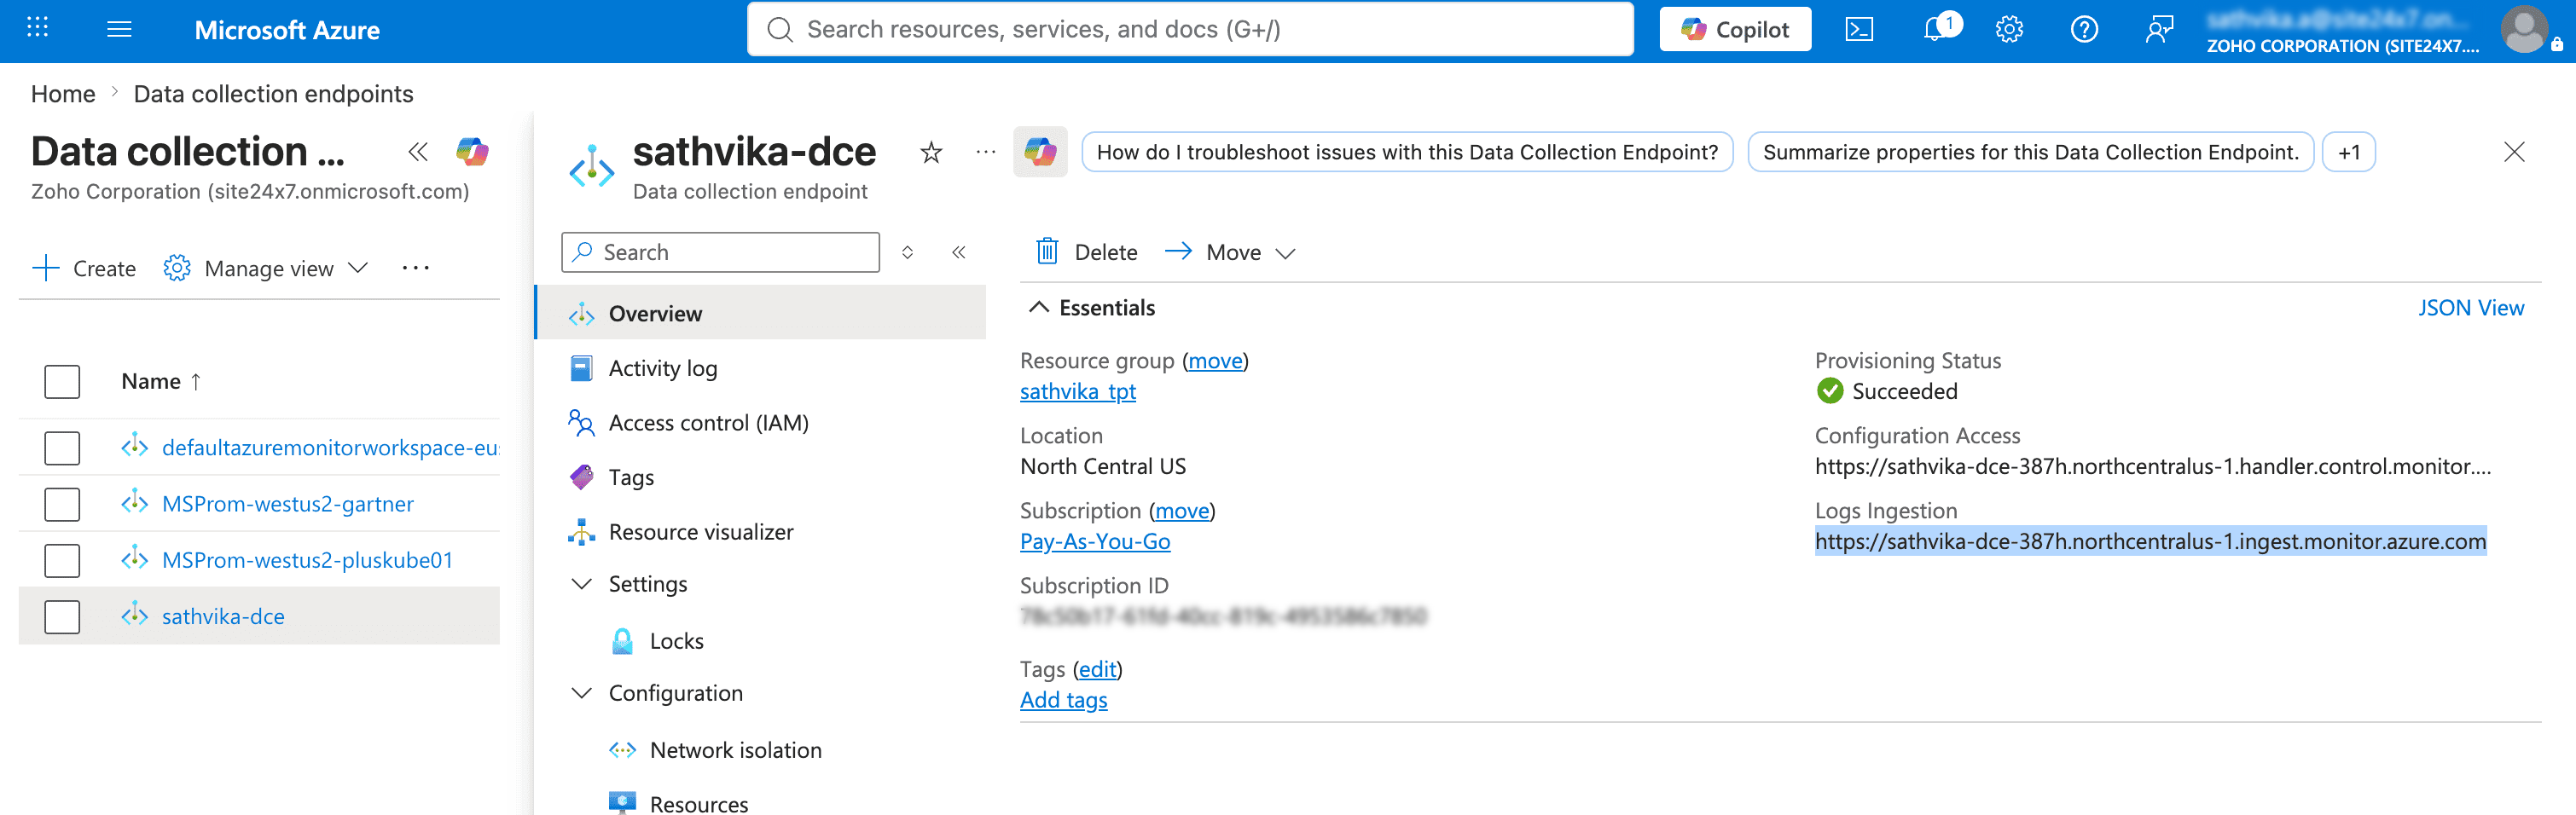Open the portal hamburger menu
Screen dimensions: 2576x815
119,29
